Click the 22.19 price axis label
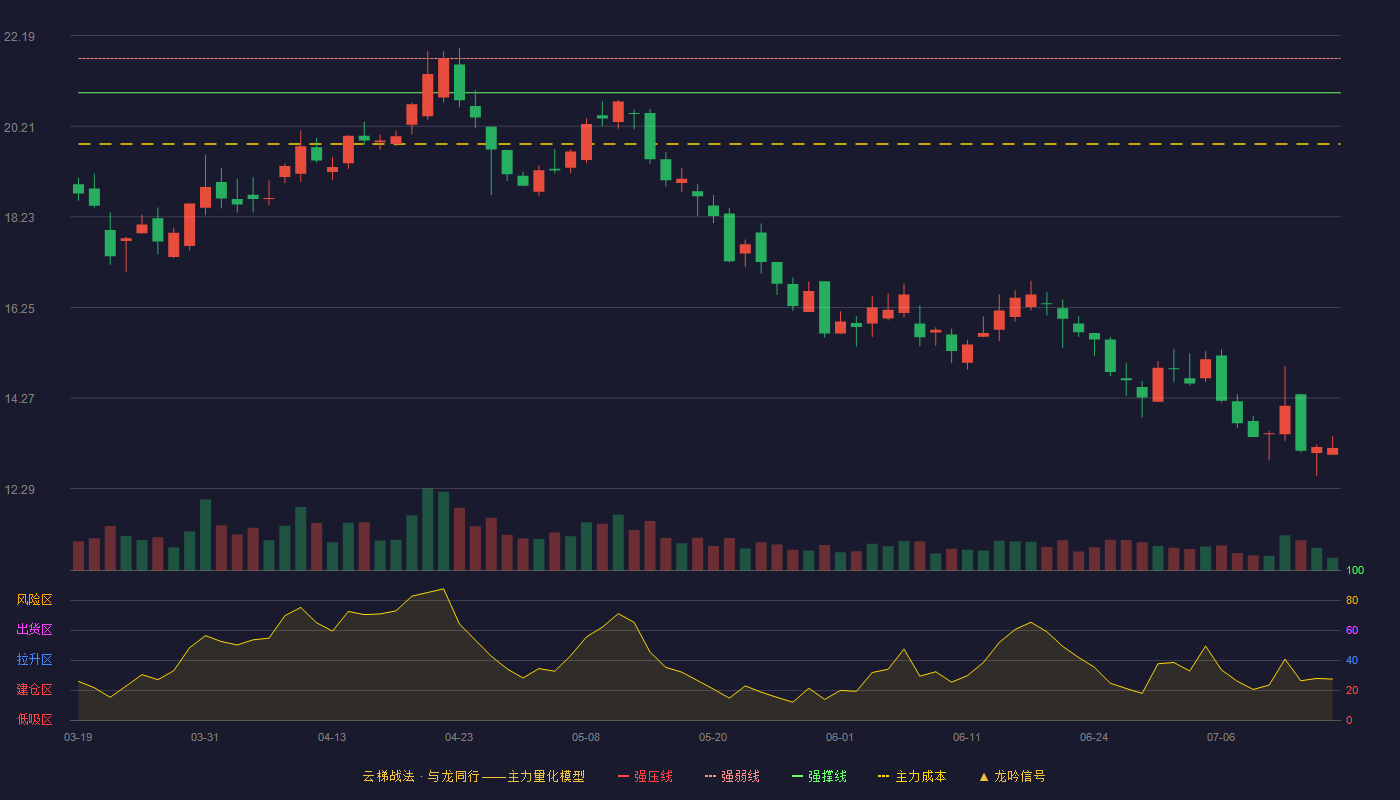1400x800 pixels. tap(19, 37)
